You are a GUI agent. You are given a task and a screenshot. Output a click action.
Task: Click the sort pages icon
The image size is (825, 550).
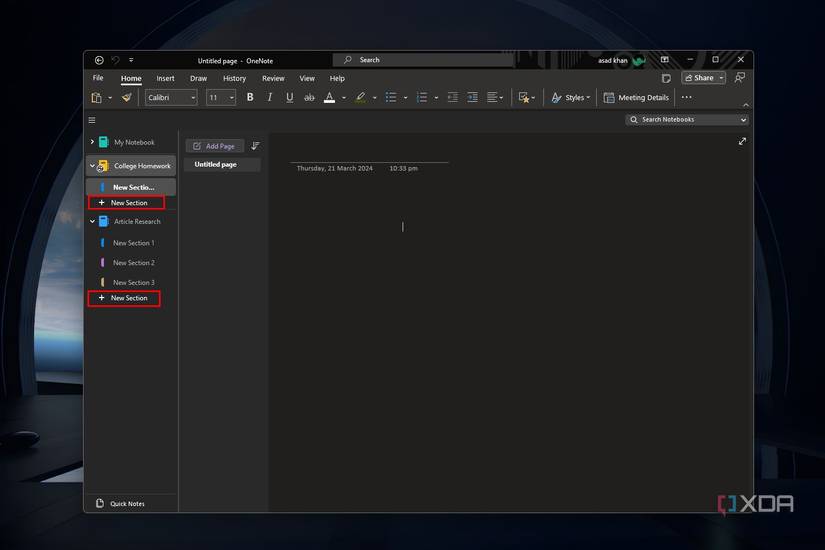(x=255, y=146)
